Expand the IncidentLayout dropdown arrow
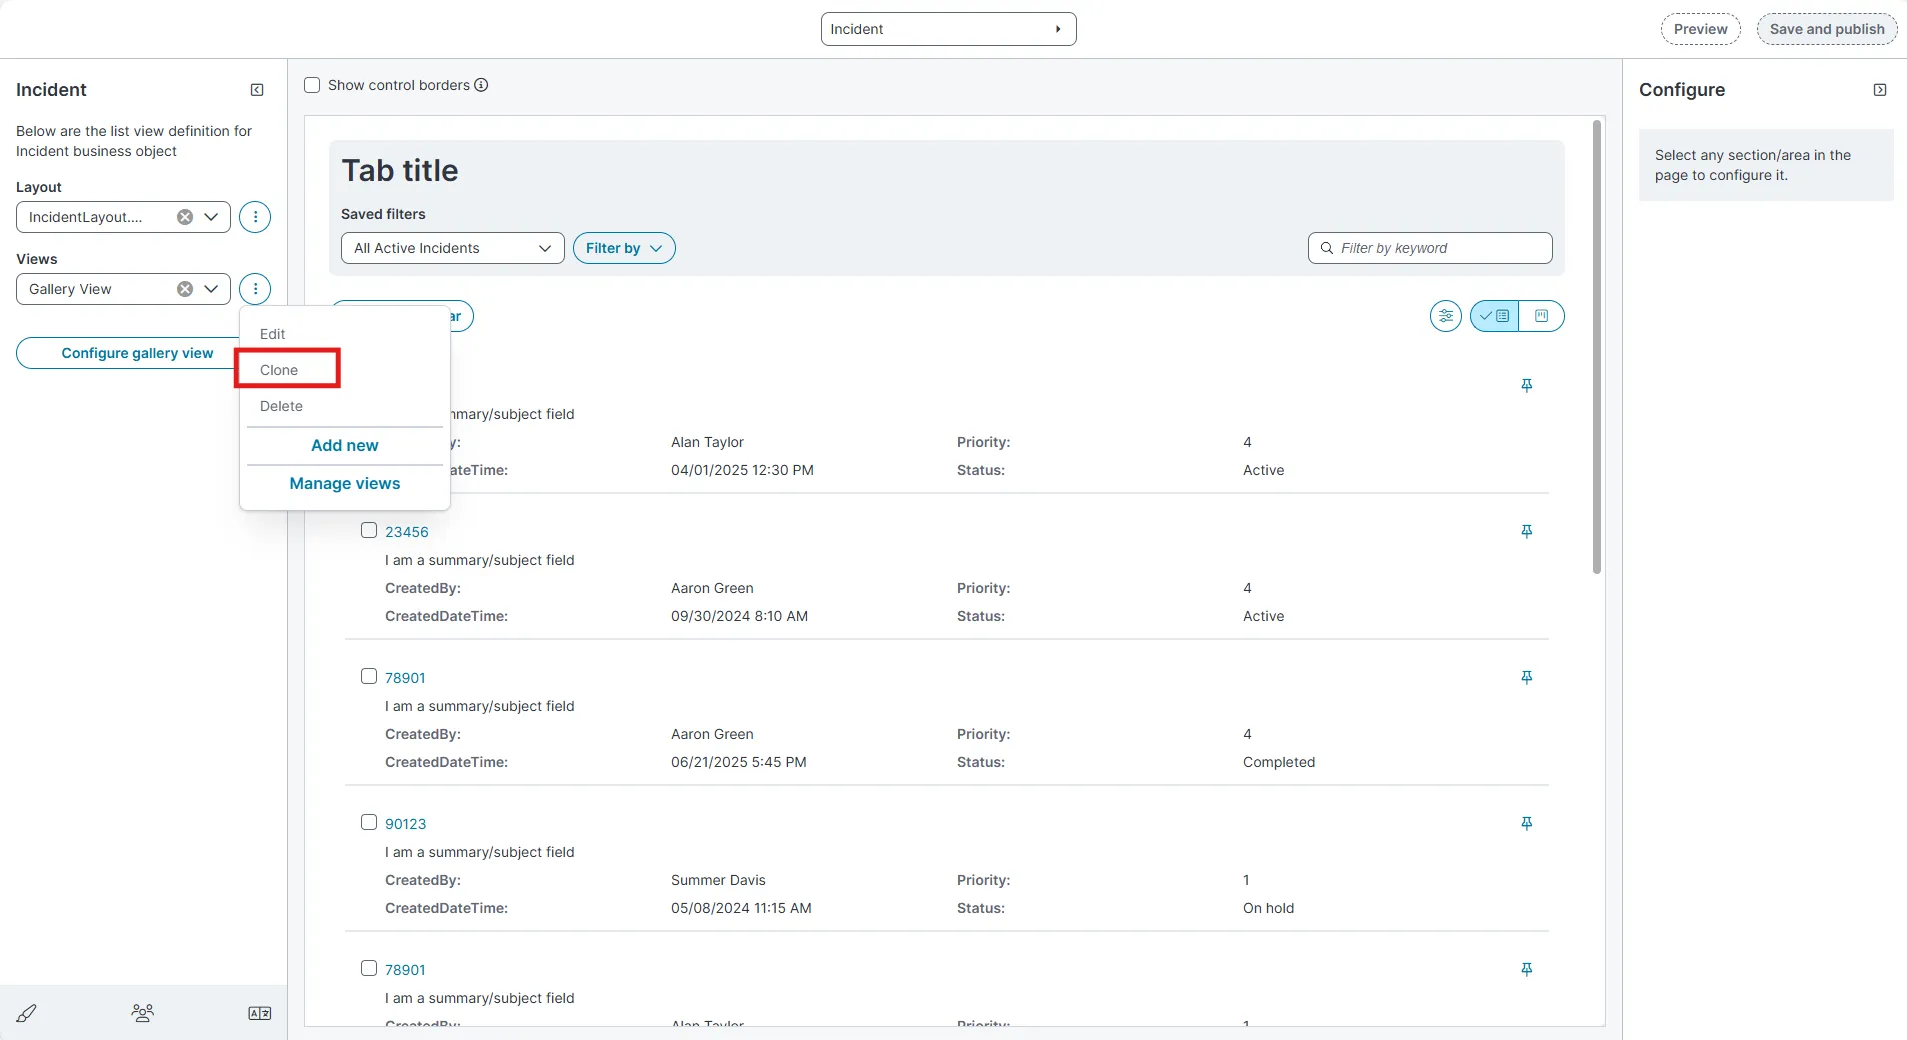Image resolution: width=1907 pixels, height=1040 pixels. pos(211,217)
